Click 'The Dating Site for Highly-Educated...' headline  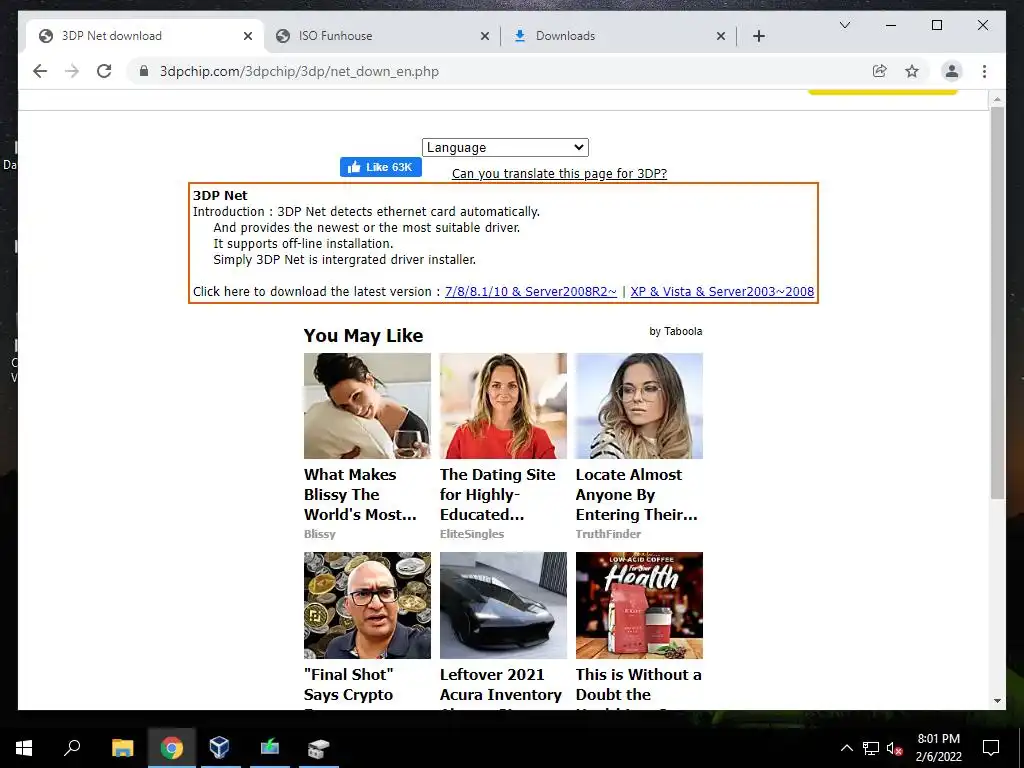pyautogui.click(x=498, y=494)
